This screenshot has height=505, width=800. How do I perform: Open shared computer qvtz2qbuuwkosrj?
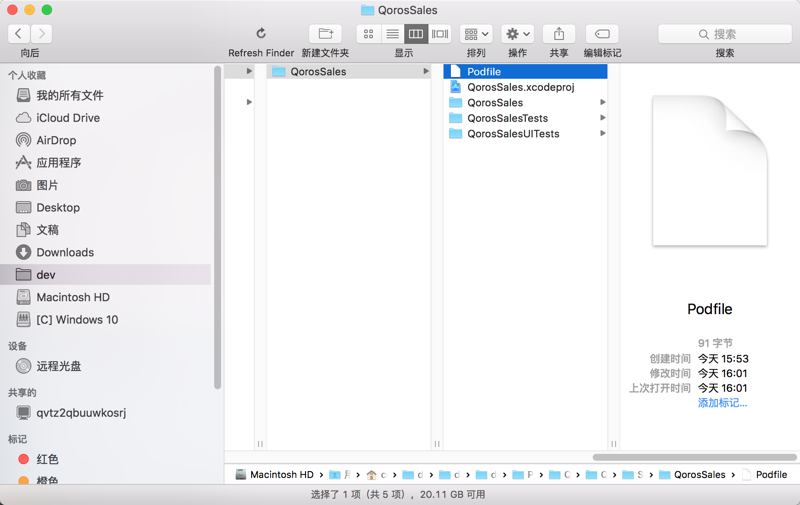tap(81, 413)
